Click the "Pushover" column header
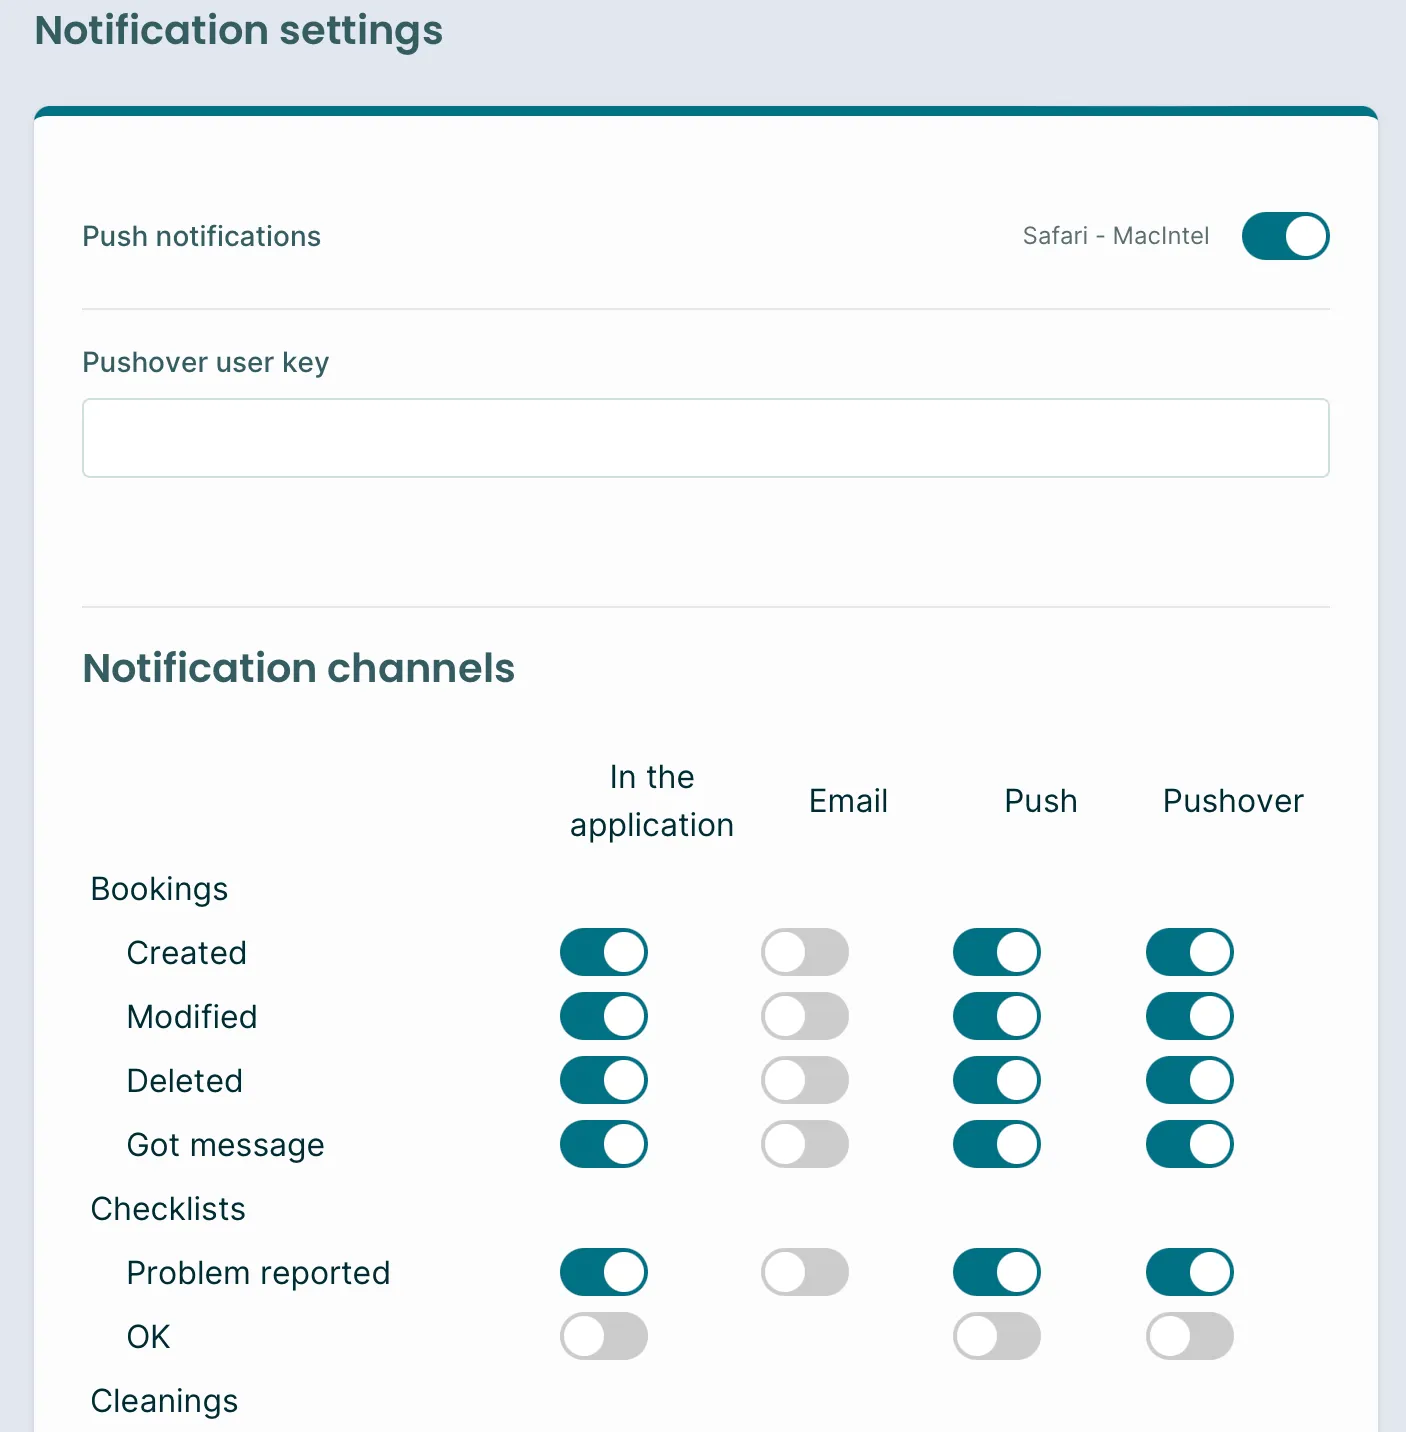This screenshot has width=1406, height=1432. click(1233, 801)
